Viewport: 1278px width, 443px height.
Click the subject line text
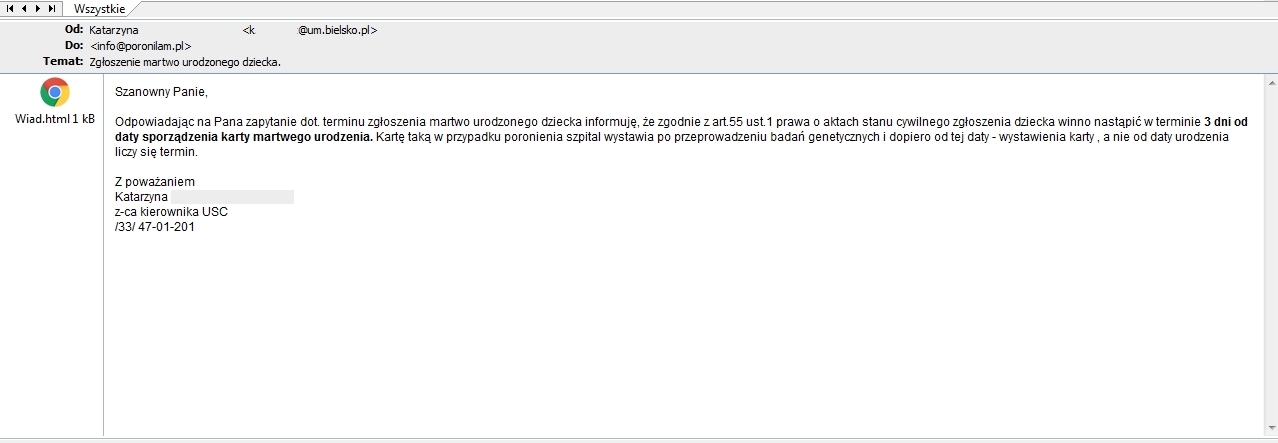coord(185,62)
